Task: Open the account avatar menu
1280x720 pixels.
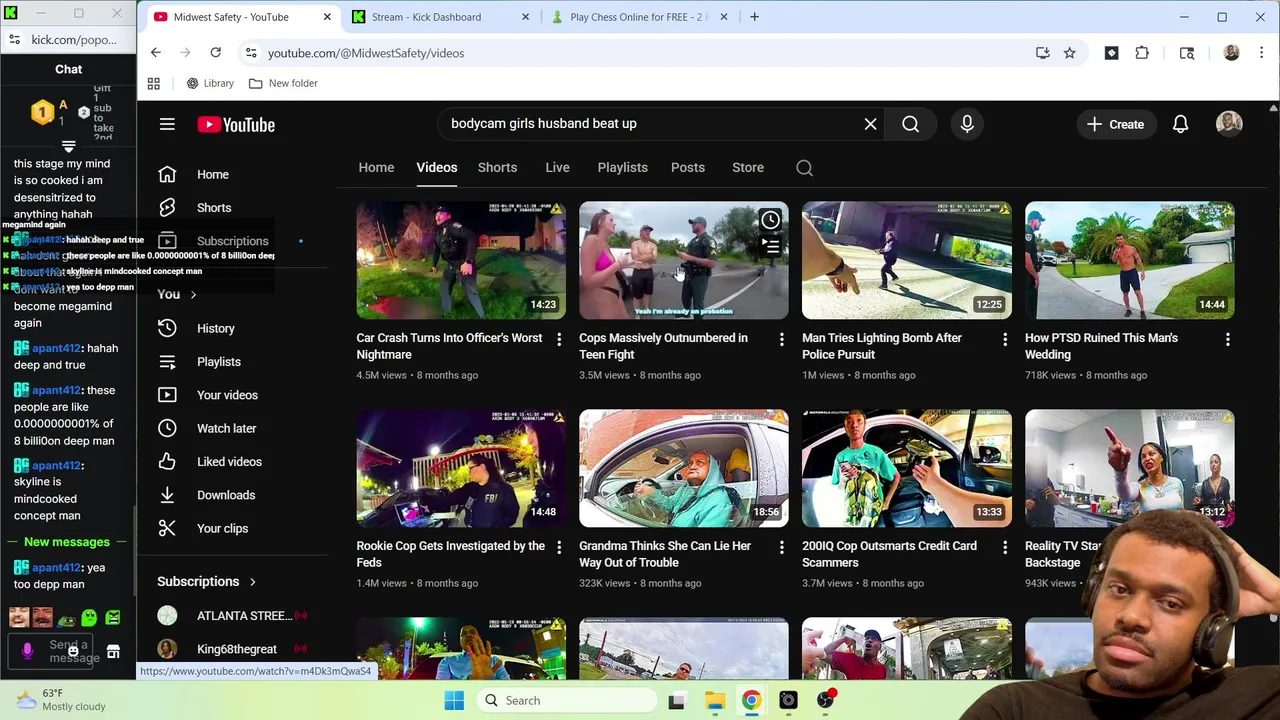Action: click(x=1229, y=124)
